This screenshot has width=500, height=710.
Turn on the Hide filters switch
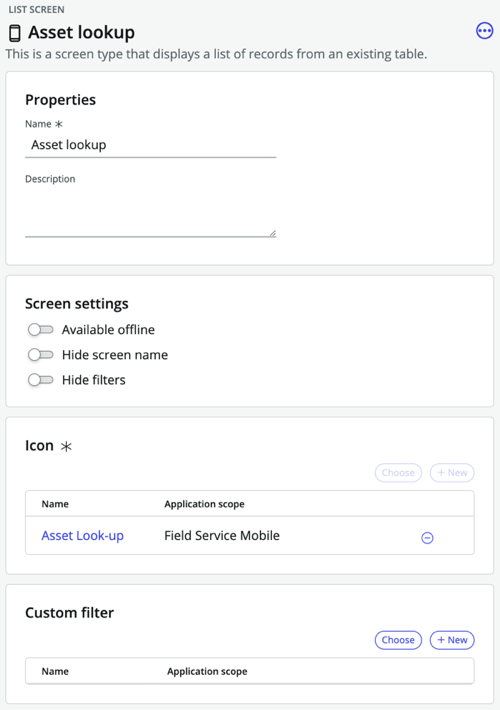[40, 379]
